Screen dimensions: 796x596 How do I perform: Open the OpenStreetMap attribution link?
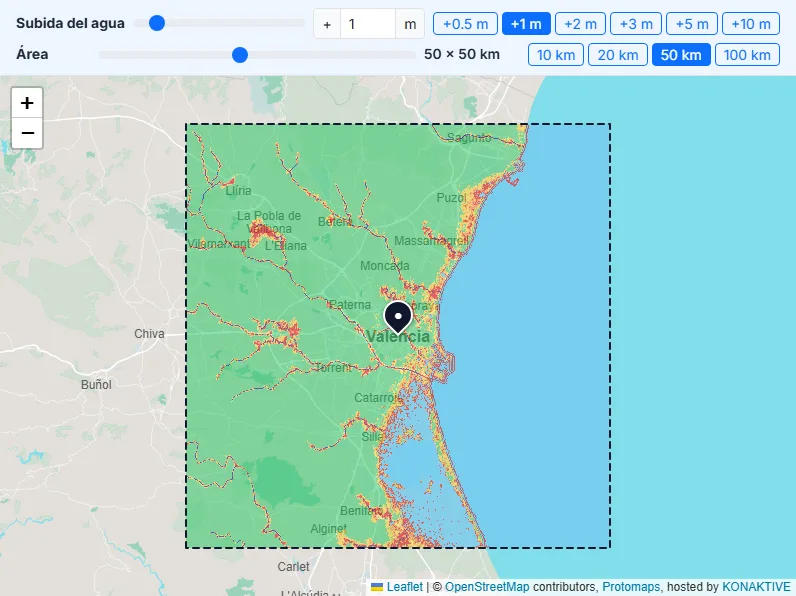tap(487, 587)
